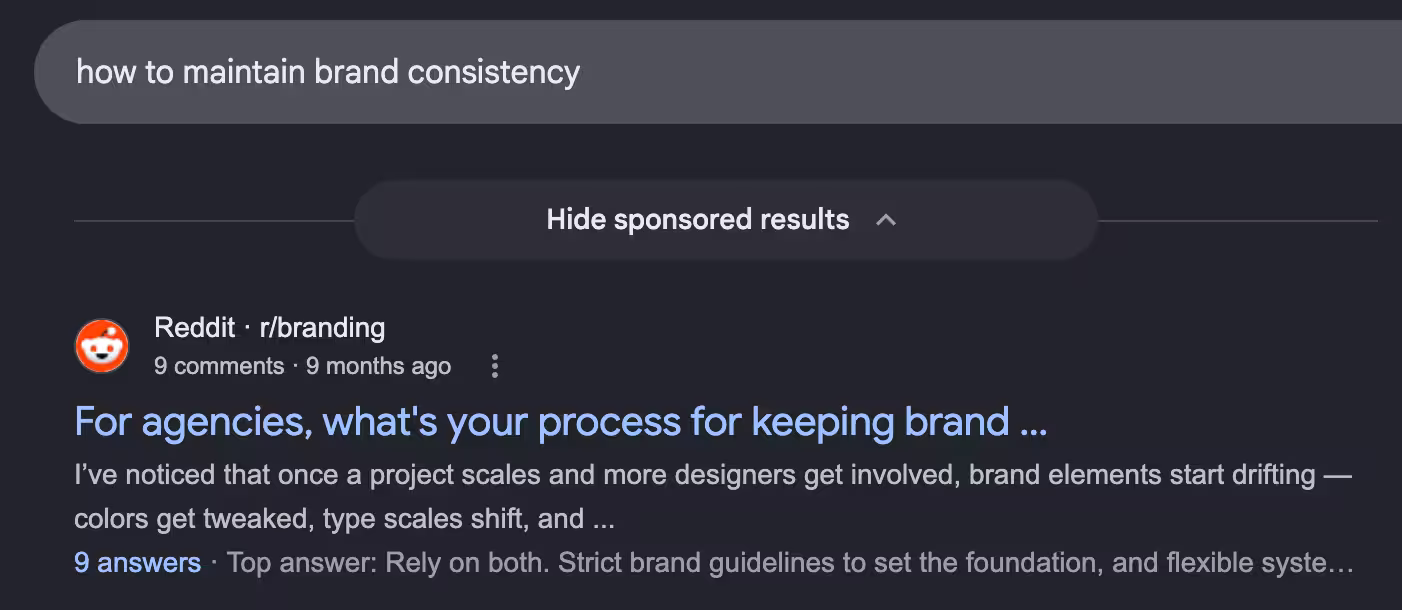
Task: Place cursor after the word "consistency" in search
Action: point(582,72)
